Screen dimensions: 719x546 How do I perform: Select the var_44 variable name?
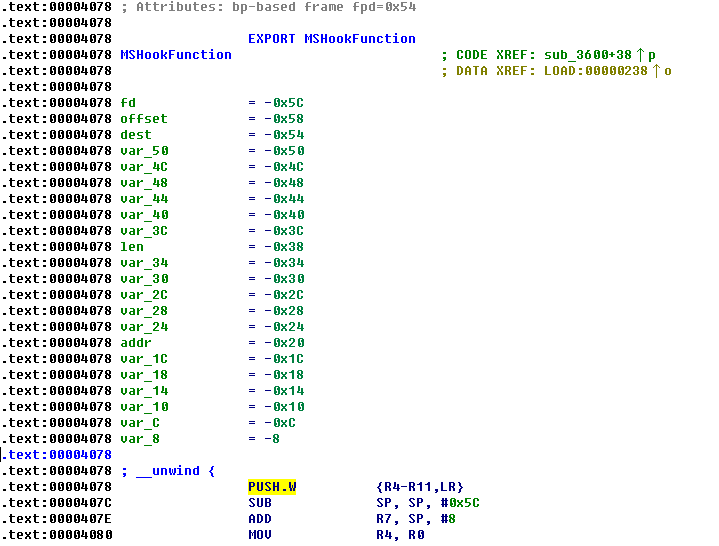point(144,199)
